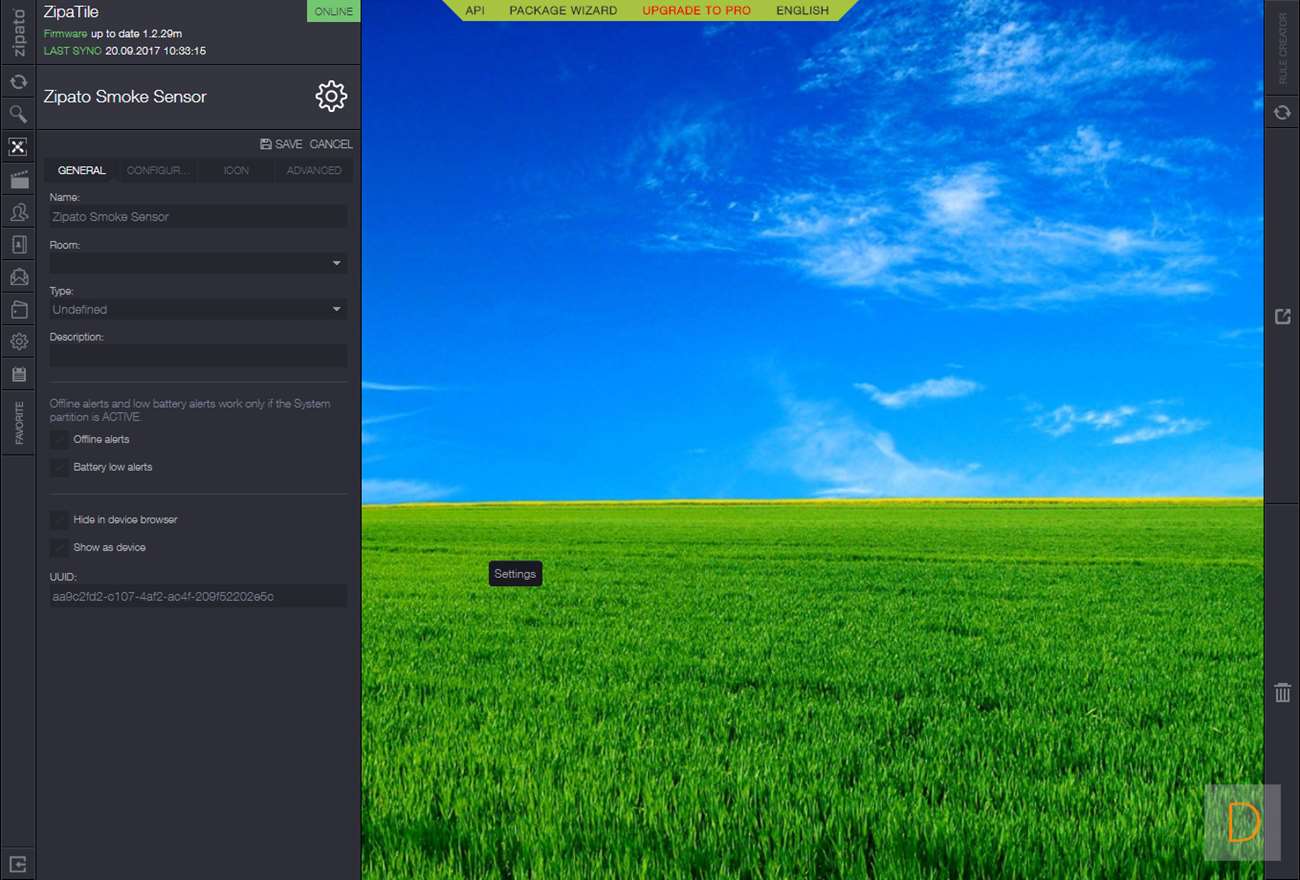Click the synchronize icon in left sidebar
This screenshot has width=1300, height=880.
click(x=18, y=82)
